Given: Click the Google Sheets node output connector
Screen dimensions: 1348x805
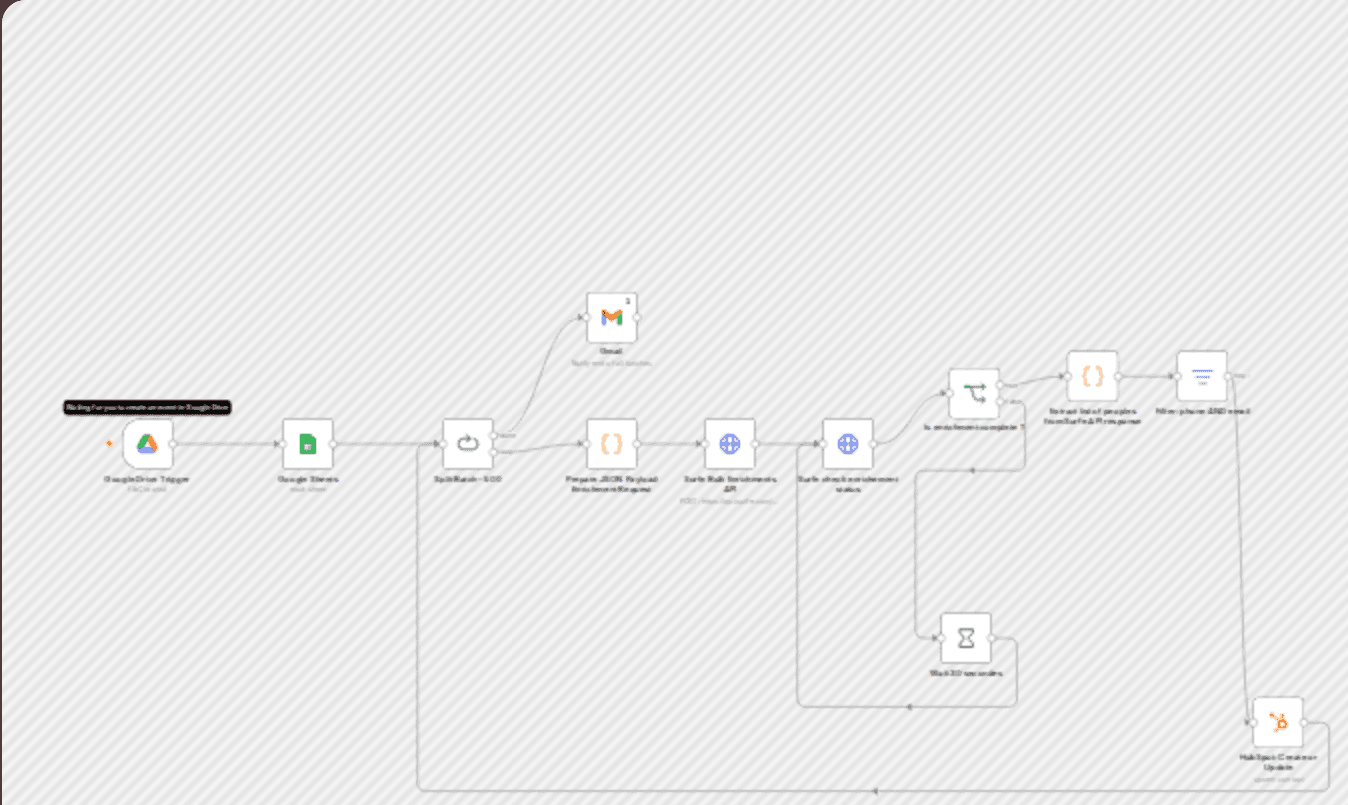Looking at the screenshot, I should [333, 443].
